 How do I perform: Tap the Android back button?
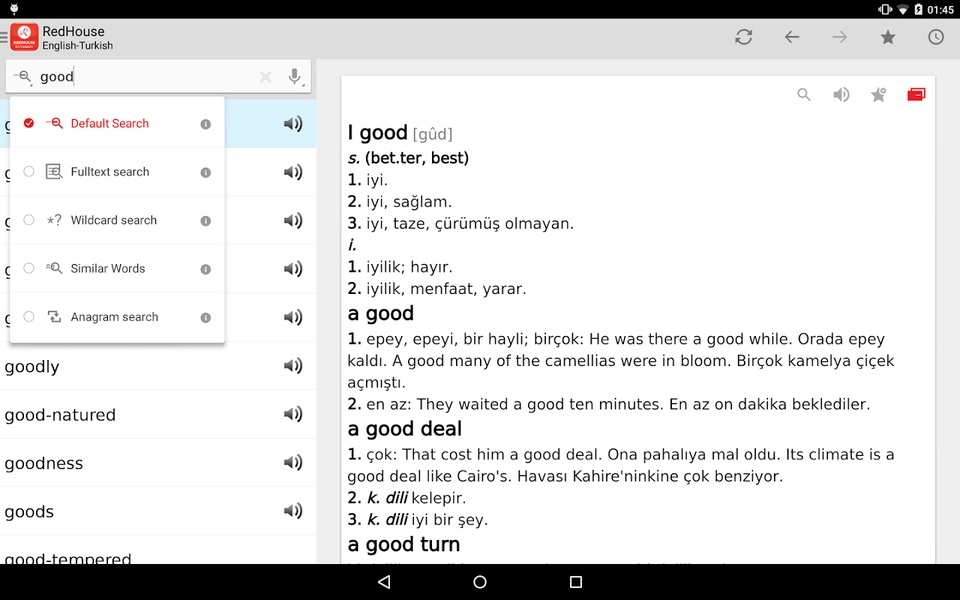click(384, 582)
